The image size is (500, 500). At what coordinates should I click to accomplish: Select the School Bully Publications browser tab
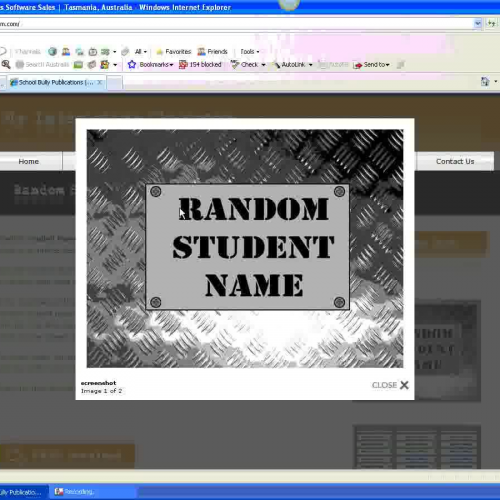coord(56,82)
